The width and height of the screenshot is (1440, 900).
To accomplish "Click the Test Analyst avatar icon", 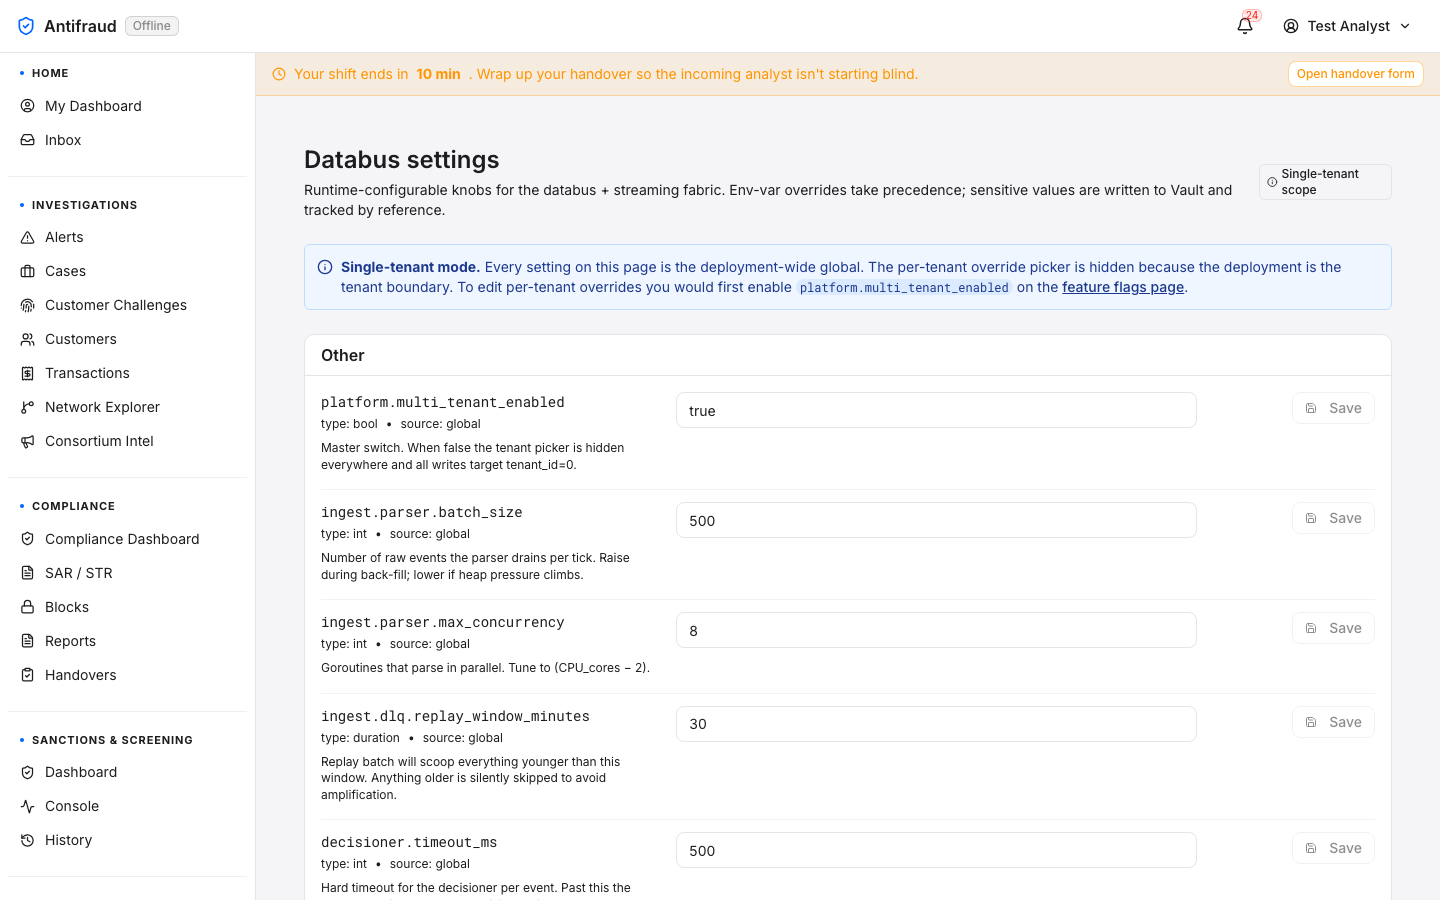I will point(1291,26).
